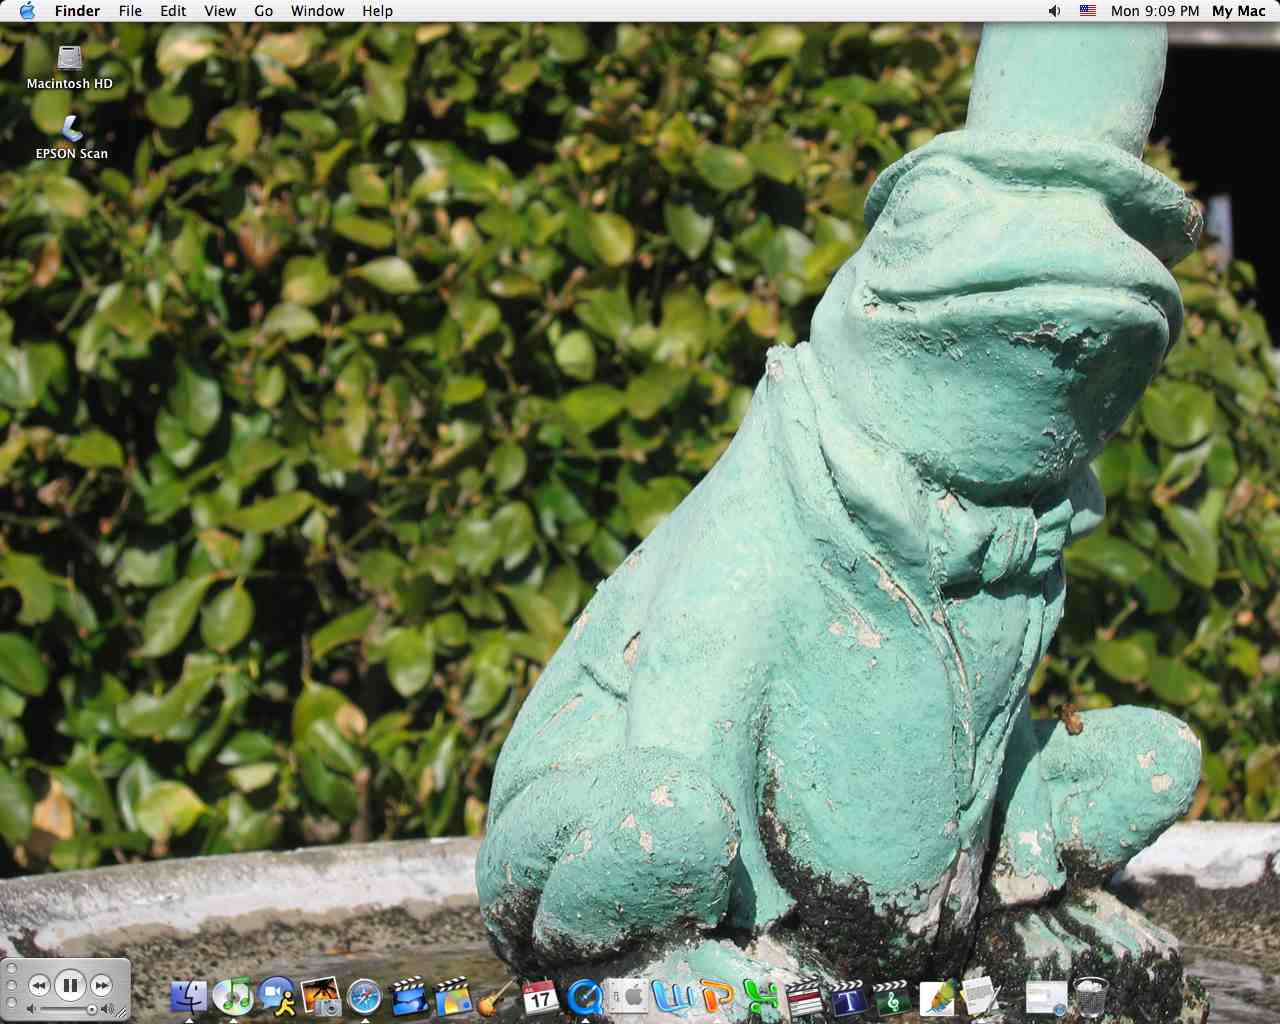The image size is (1280, 1024).
Task: Launch iChat from the Dock
Action: pos(277,996)
